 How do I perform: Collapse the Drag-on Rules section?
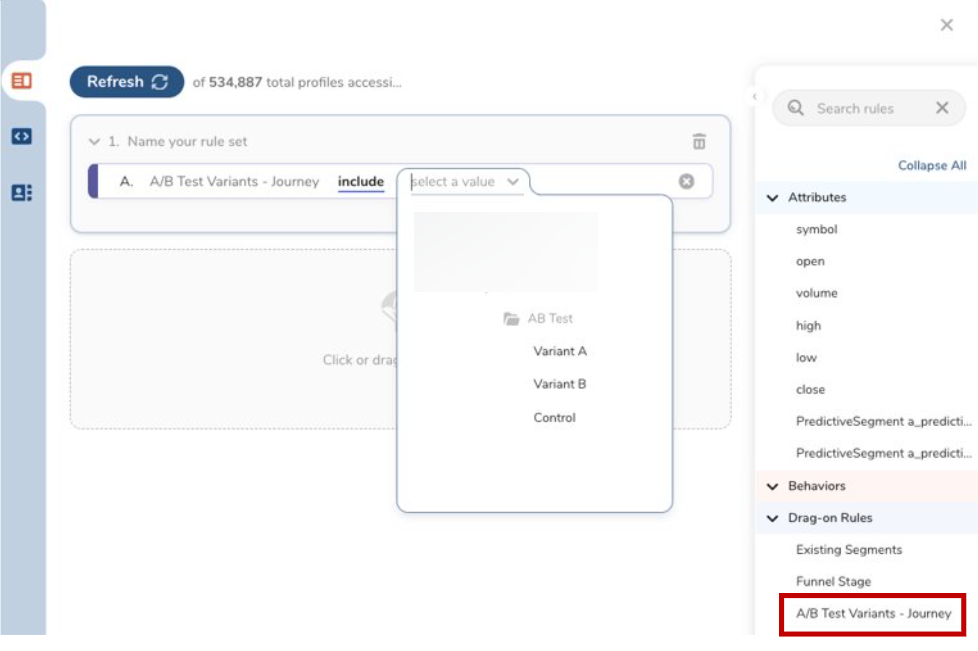coord(772,518)
